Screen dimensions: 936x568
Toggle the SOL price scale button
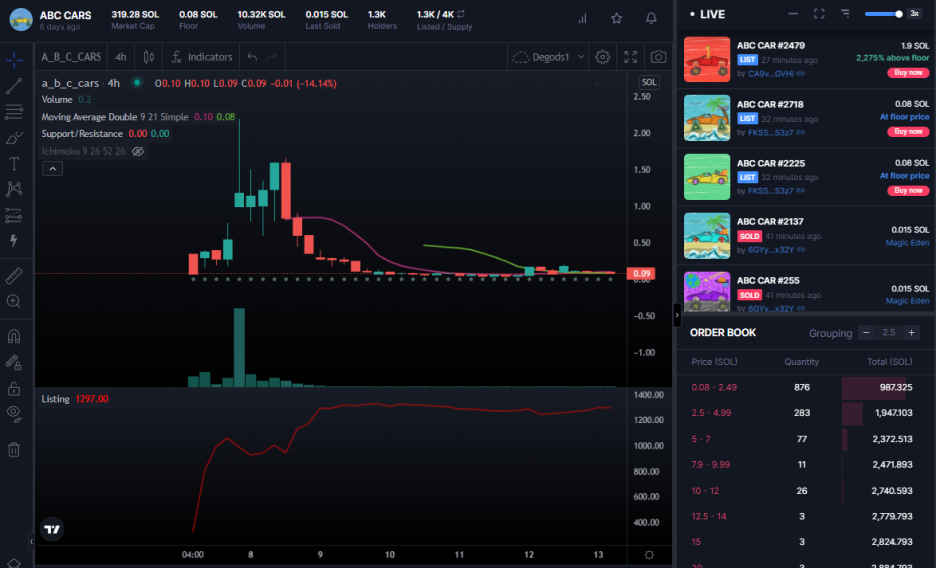pos(649,82)
